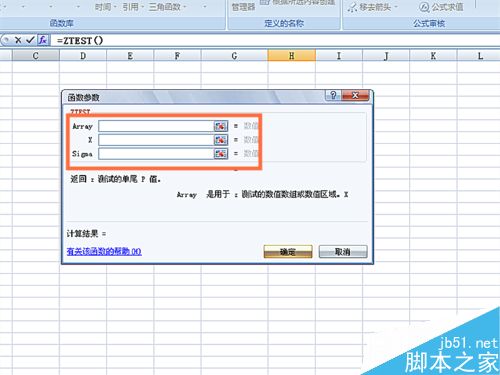Open the 三角函数 dropdown
The height and width of the screenshot is (375, 500).
click(167, 7)
